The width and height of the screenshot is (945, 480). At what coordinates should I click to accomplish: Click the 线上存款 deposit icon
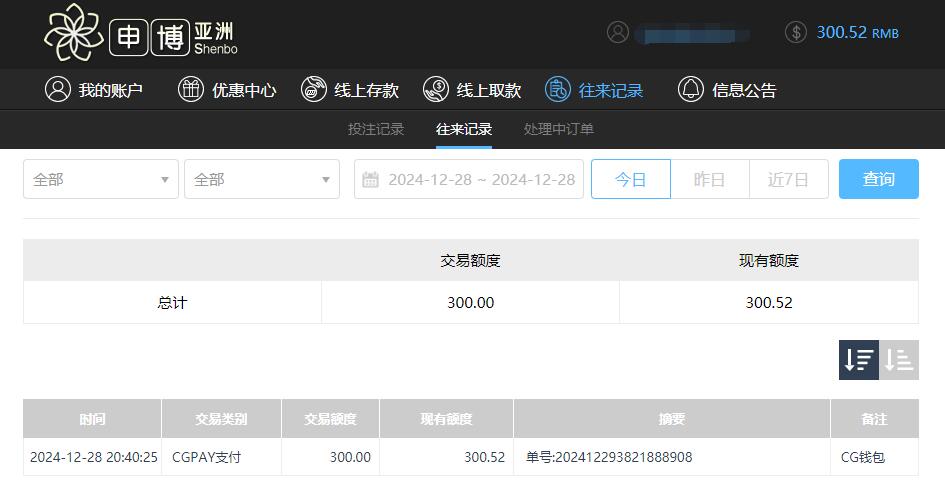(313, 89)
